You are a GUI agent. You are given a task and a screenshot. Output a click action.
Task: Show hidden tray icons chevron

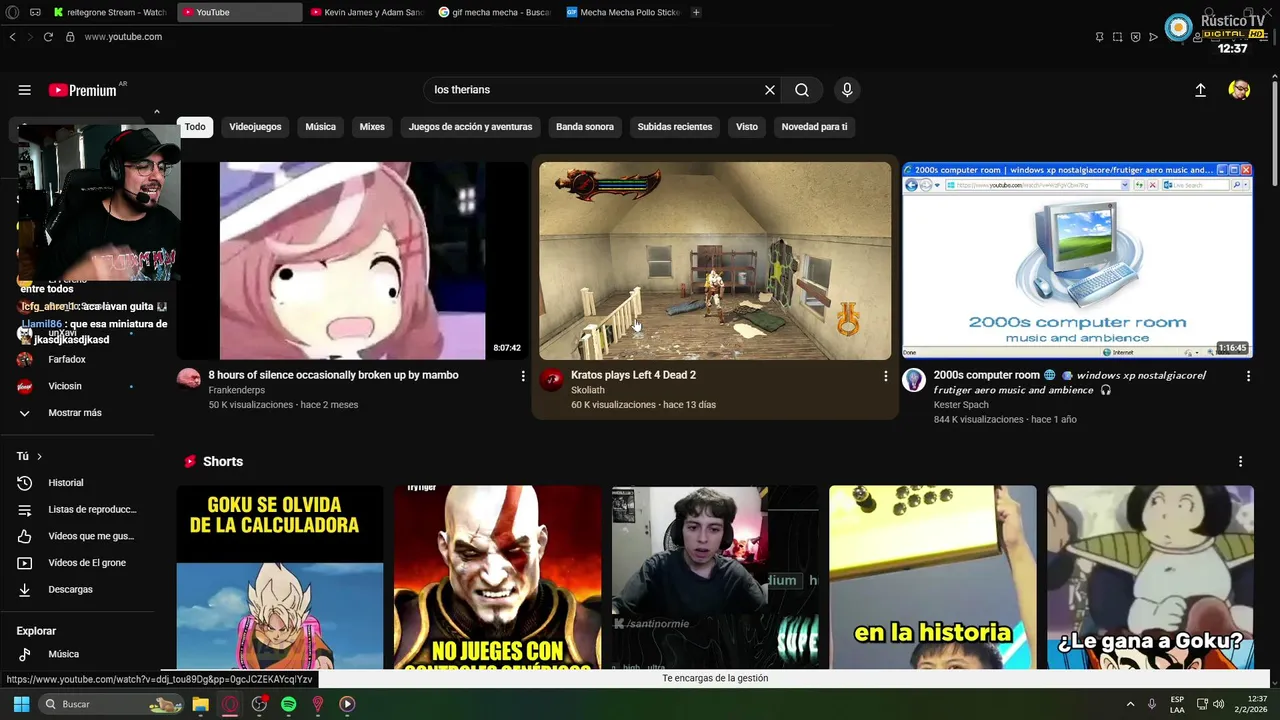point(1130,704)
